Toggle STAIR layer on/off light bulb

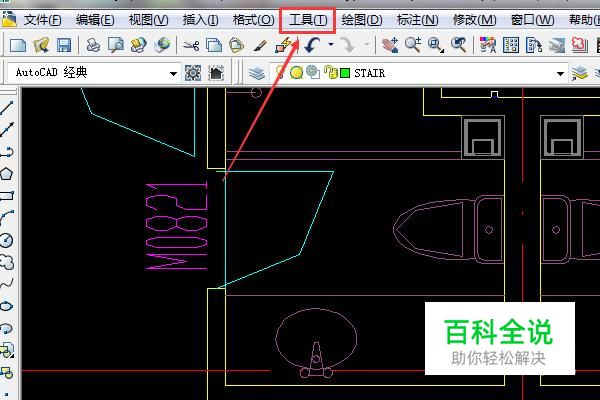pos(280,72)
